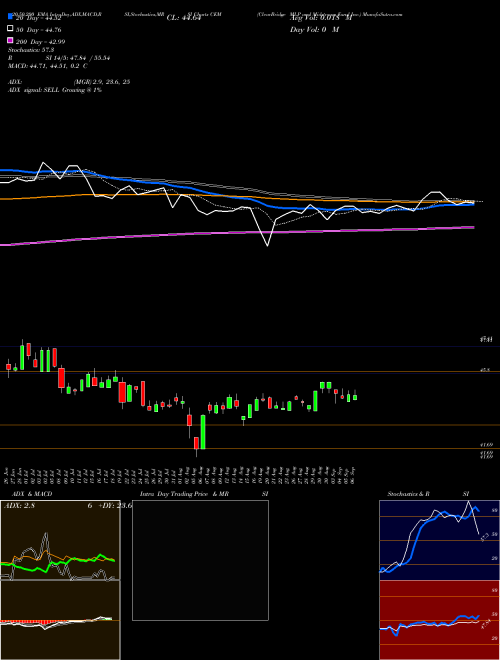Select the '200 Day = 42.99' legend text
The image size is (500, 660).
40,42
